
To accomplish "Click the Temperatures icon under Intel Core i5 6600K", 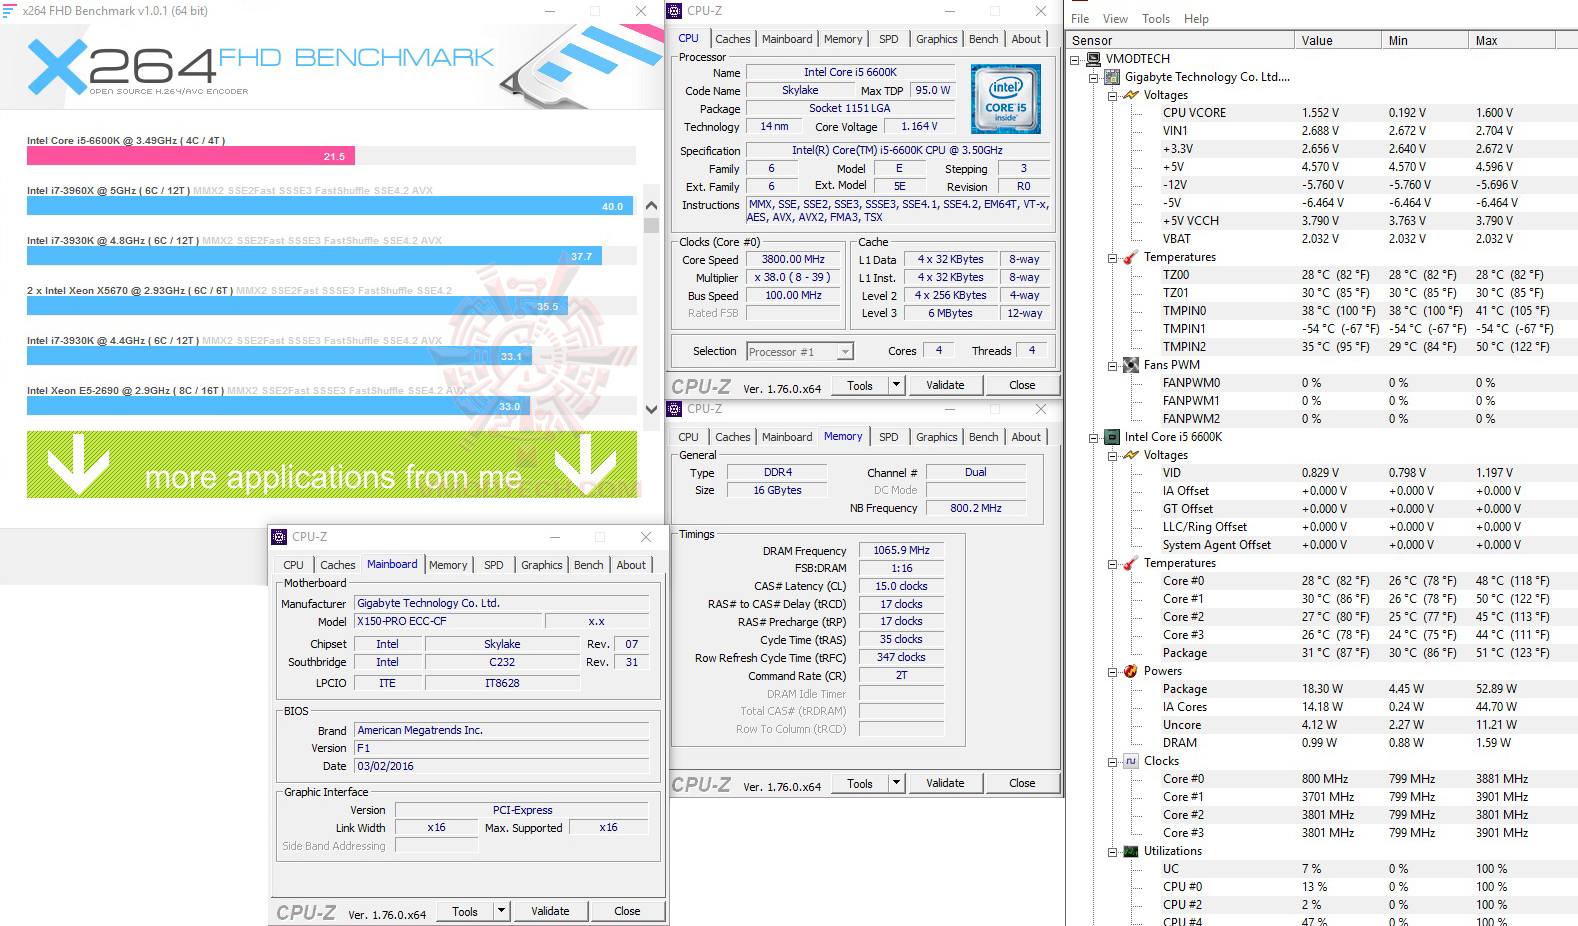I will 1131,563.
